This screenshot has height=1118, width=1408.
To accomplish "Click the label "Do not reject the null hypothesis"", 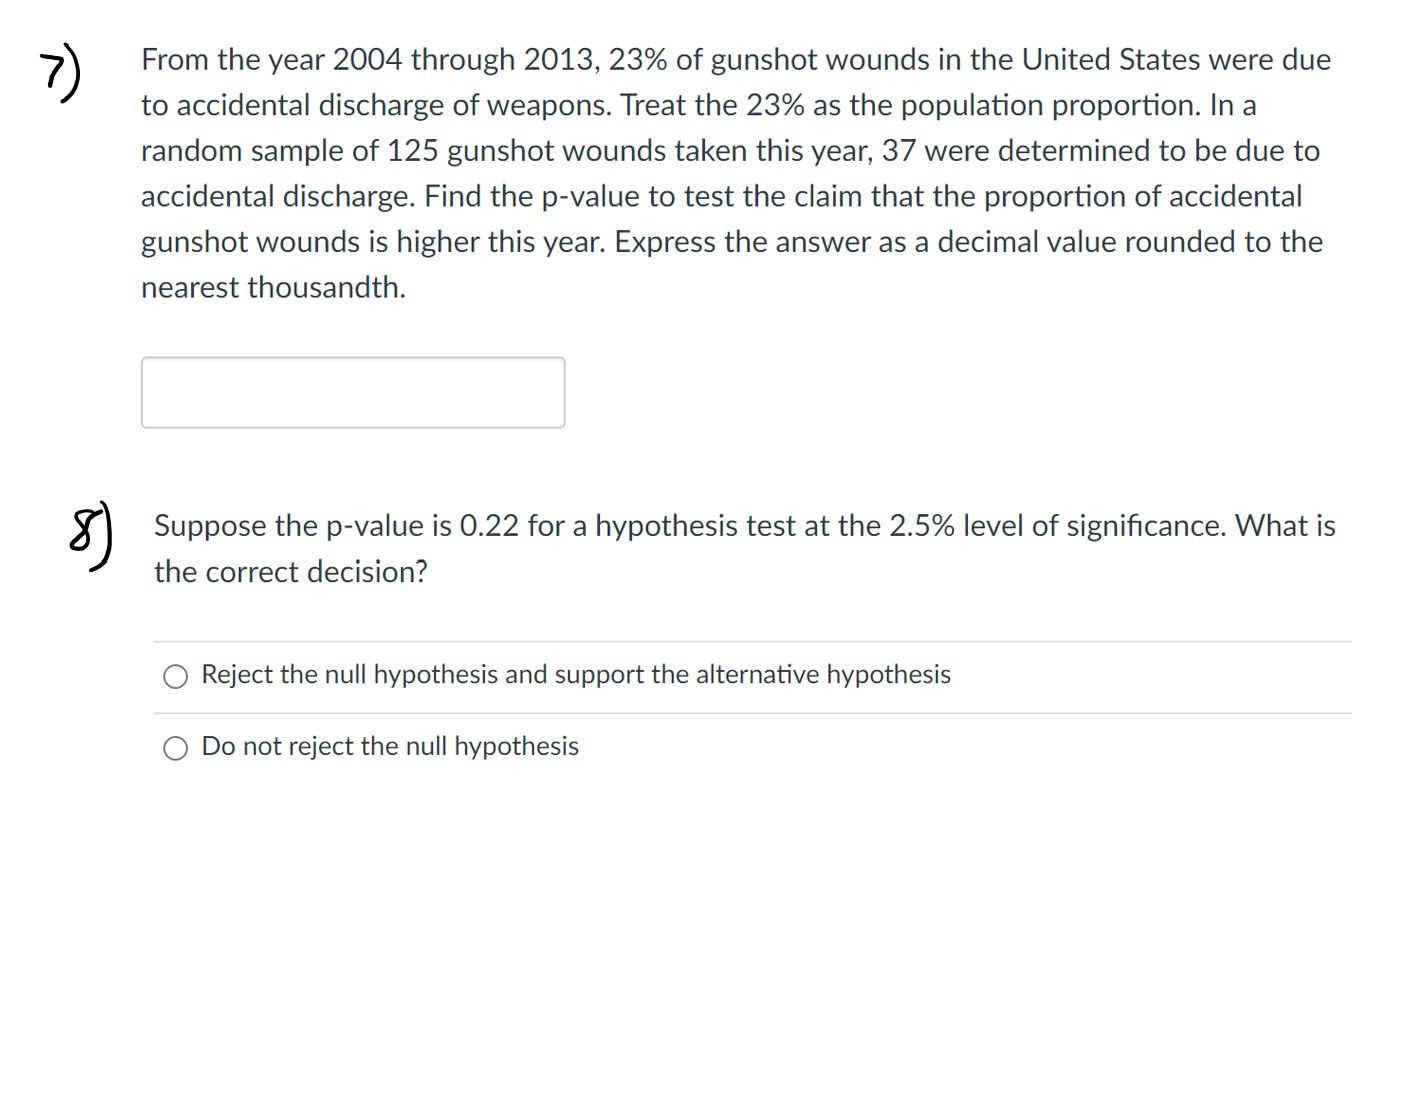I will click(x=389, y=746).
